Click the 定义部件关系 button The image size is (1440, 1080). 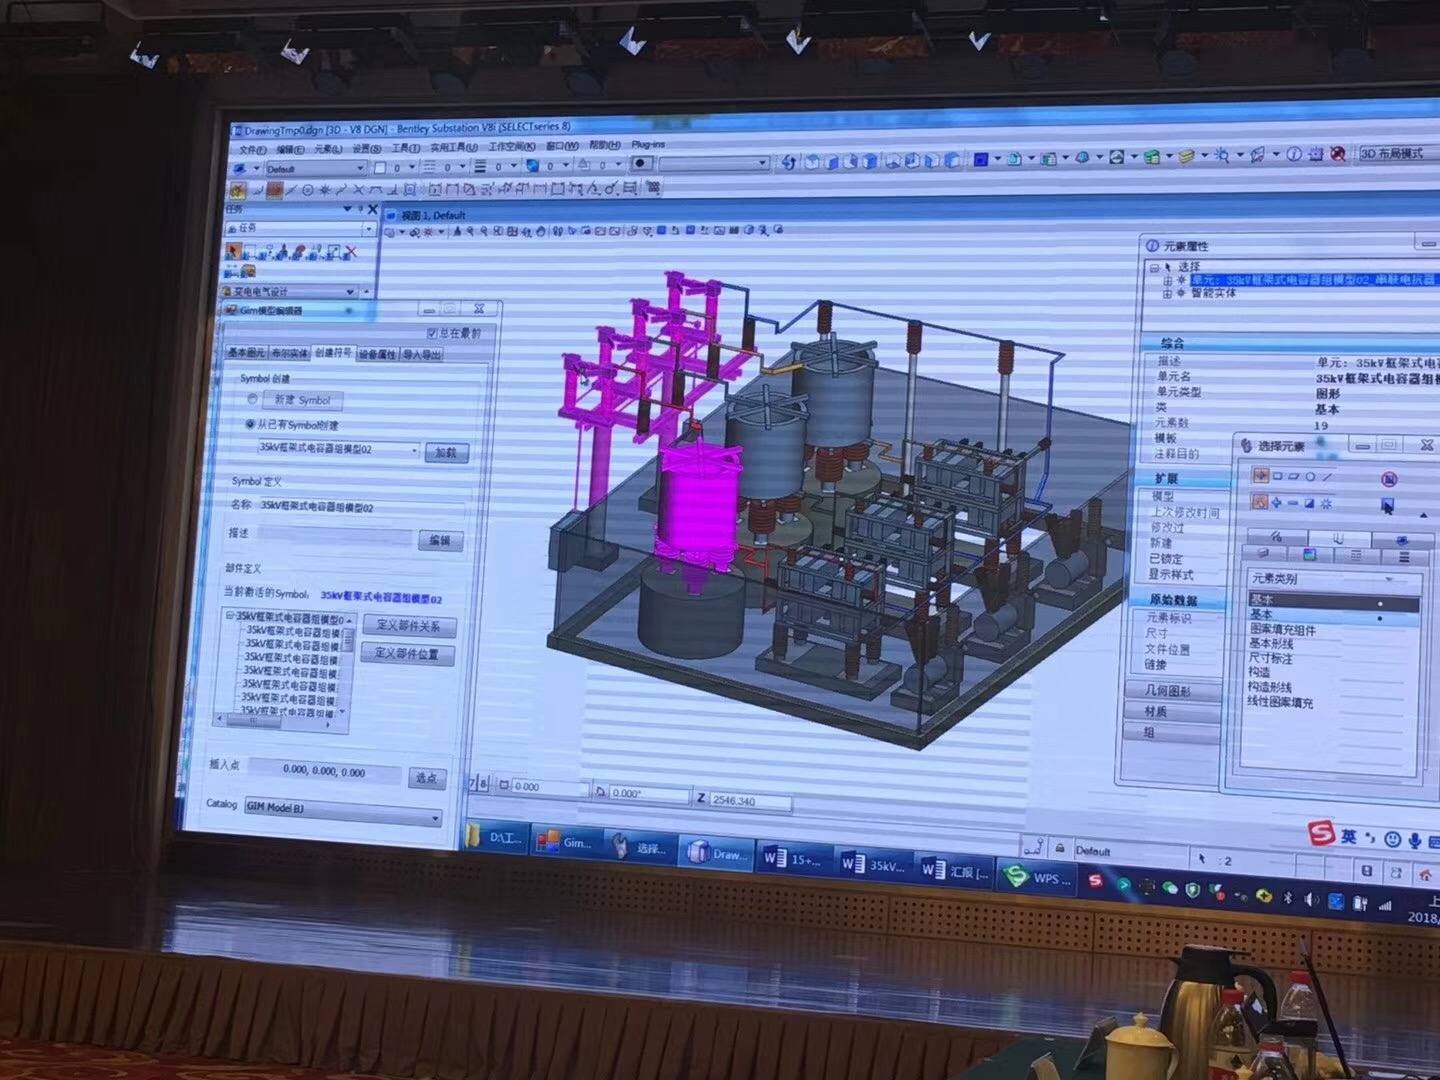pos(408,626)
